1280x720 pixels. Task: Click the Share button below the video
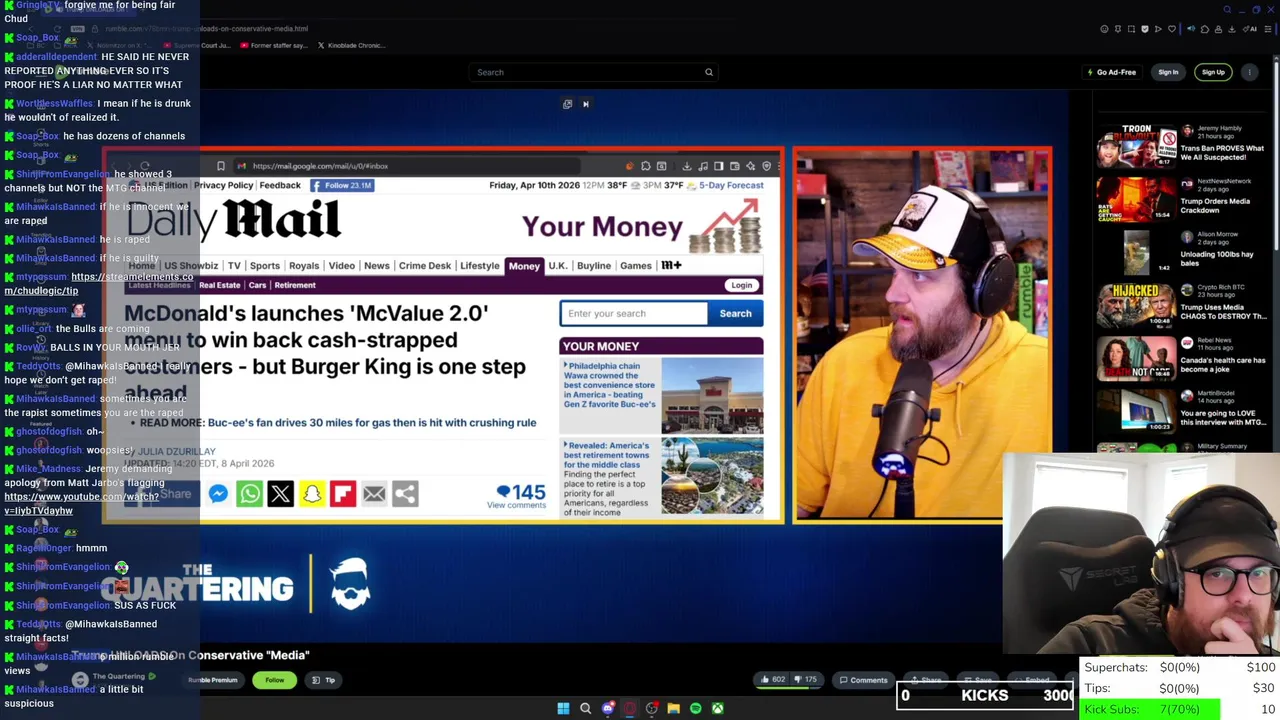coord(926,680)
